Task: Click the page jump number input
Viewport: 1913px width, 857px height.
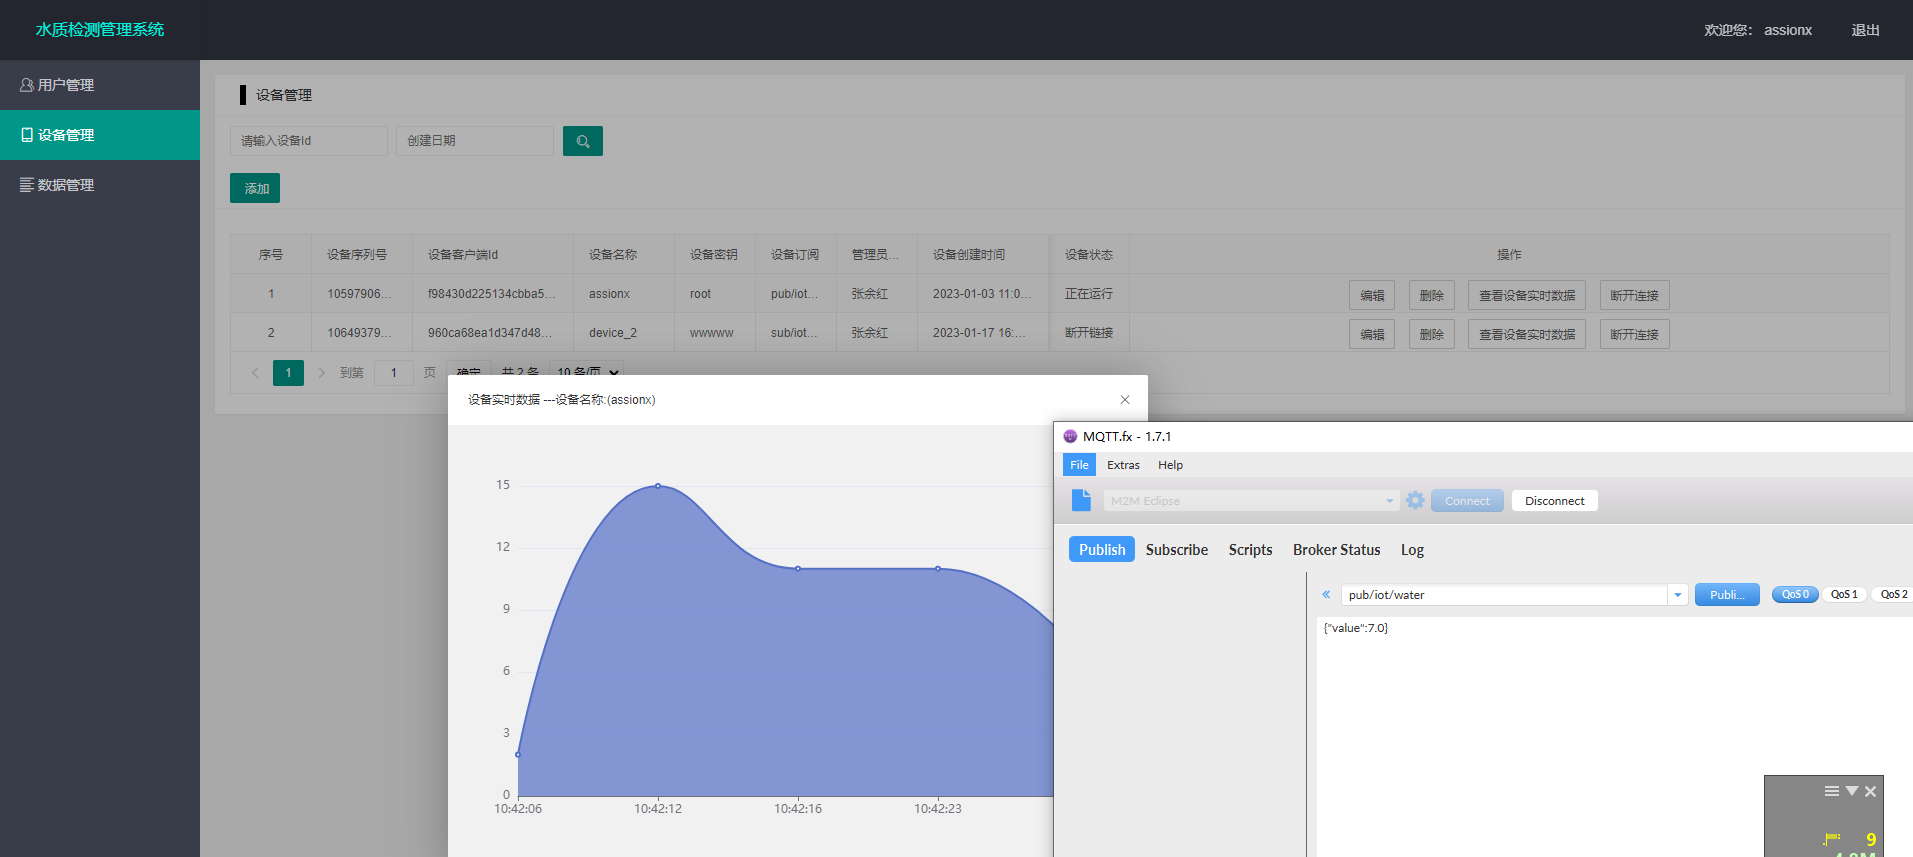Action: [x=394, y=373]
